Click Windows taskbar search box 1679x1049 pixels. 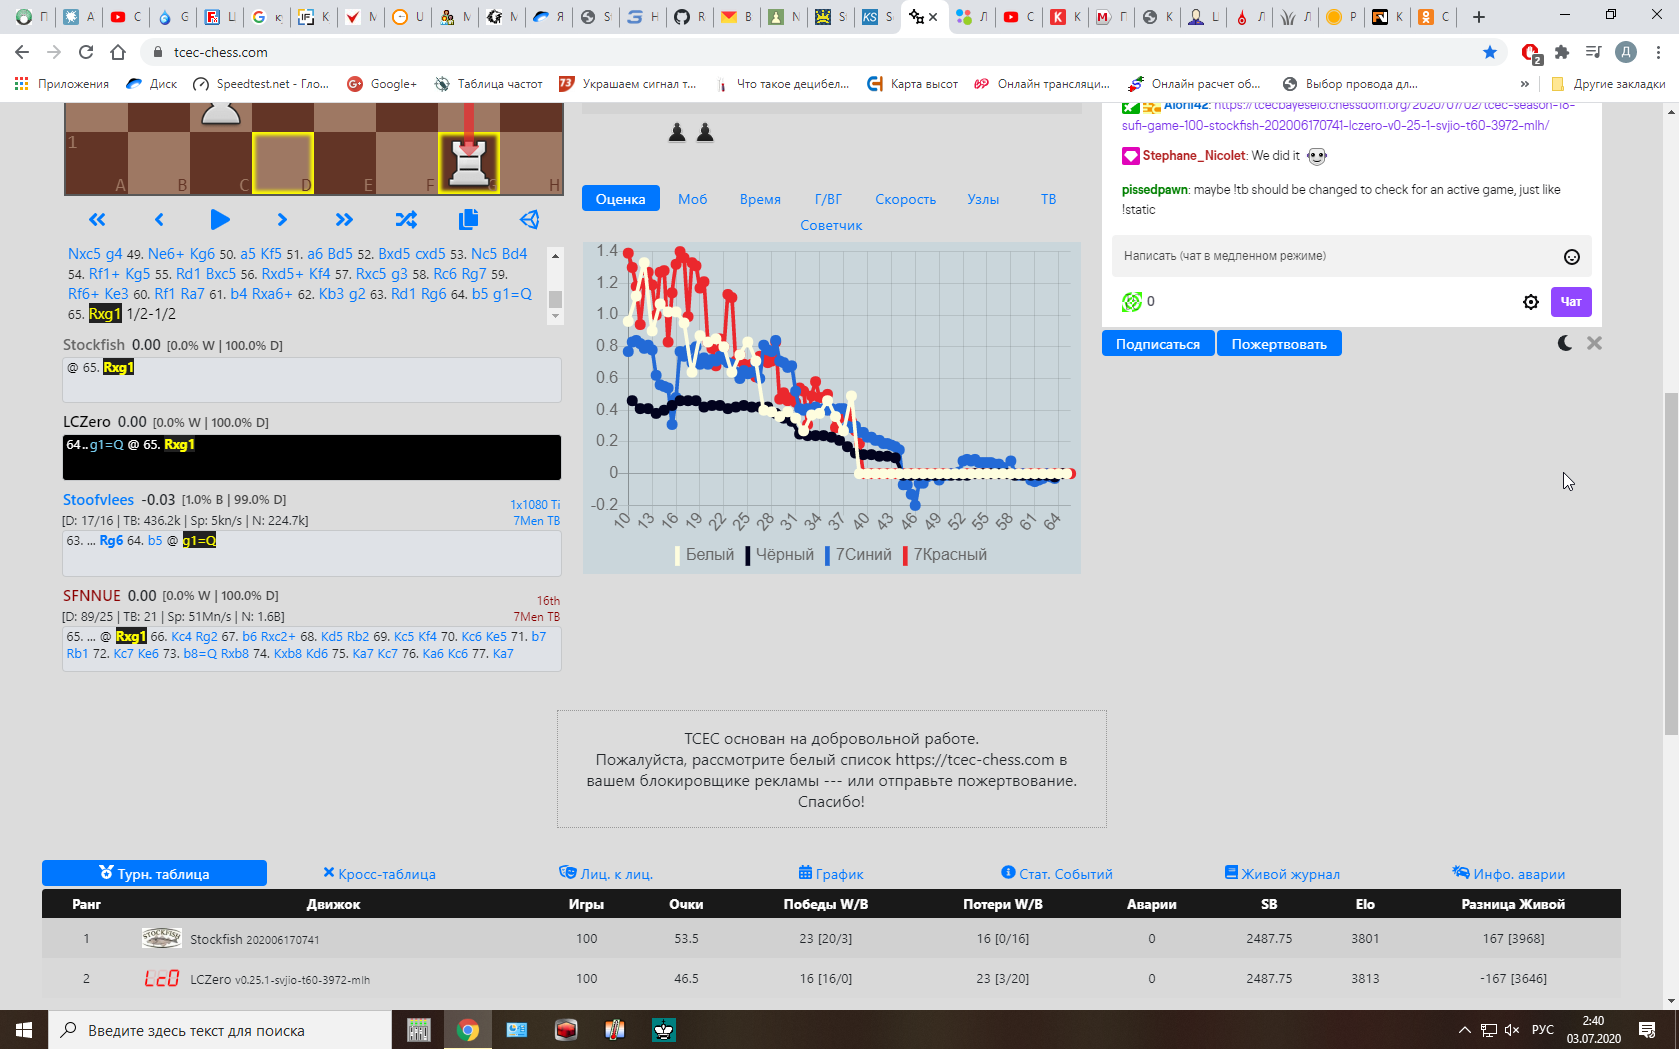pos(220,1030)
